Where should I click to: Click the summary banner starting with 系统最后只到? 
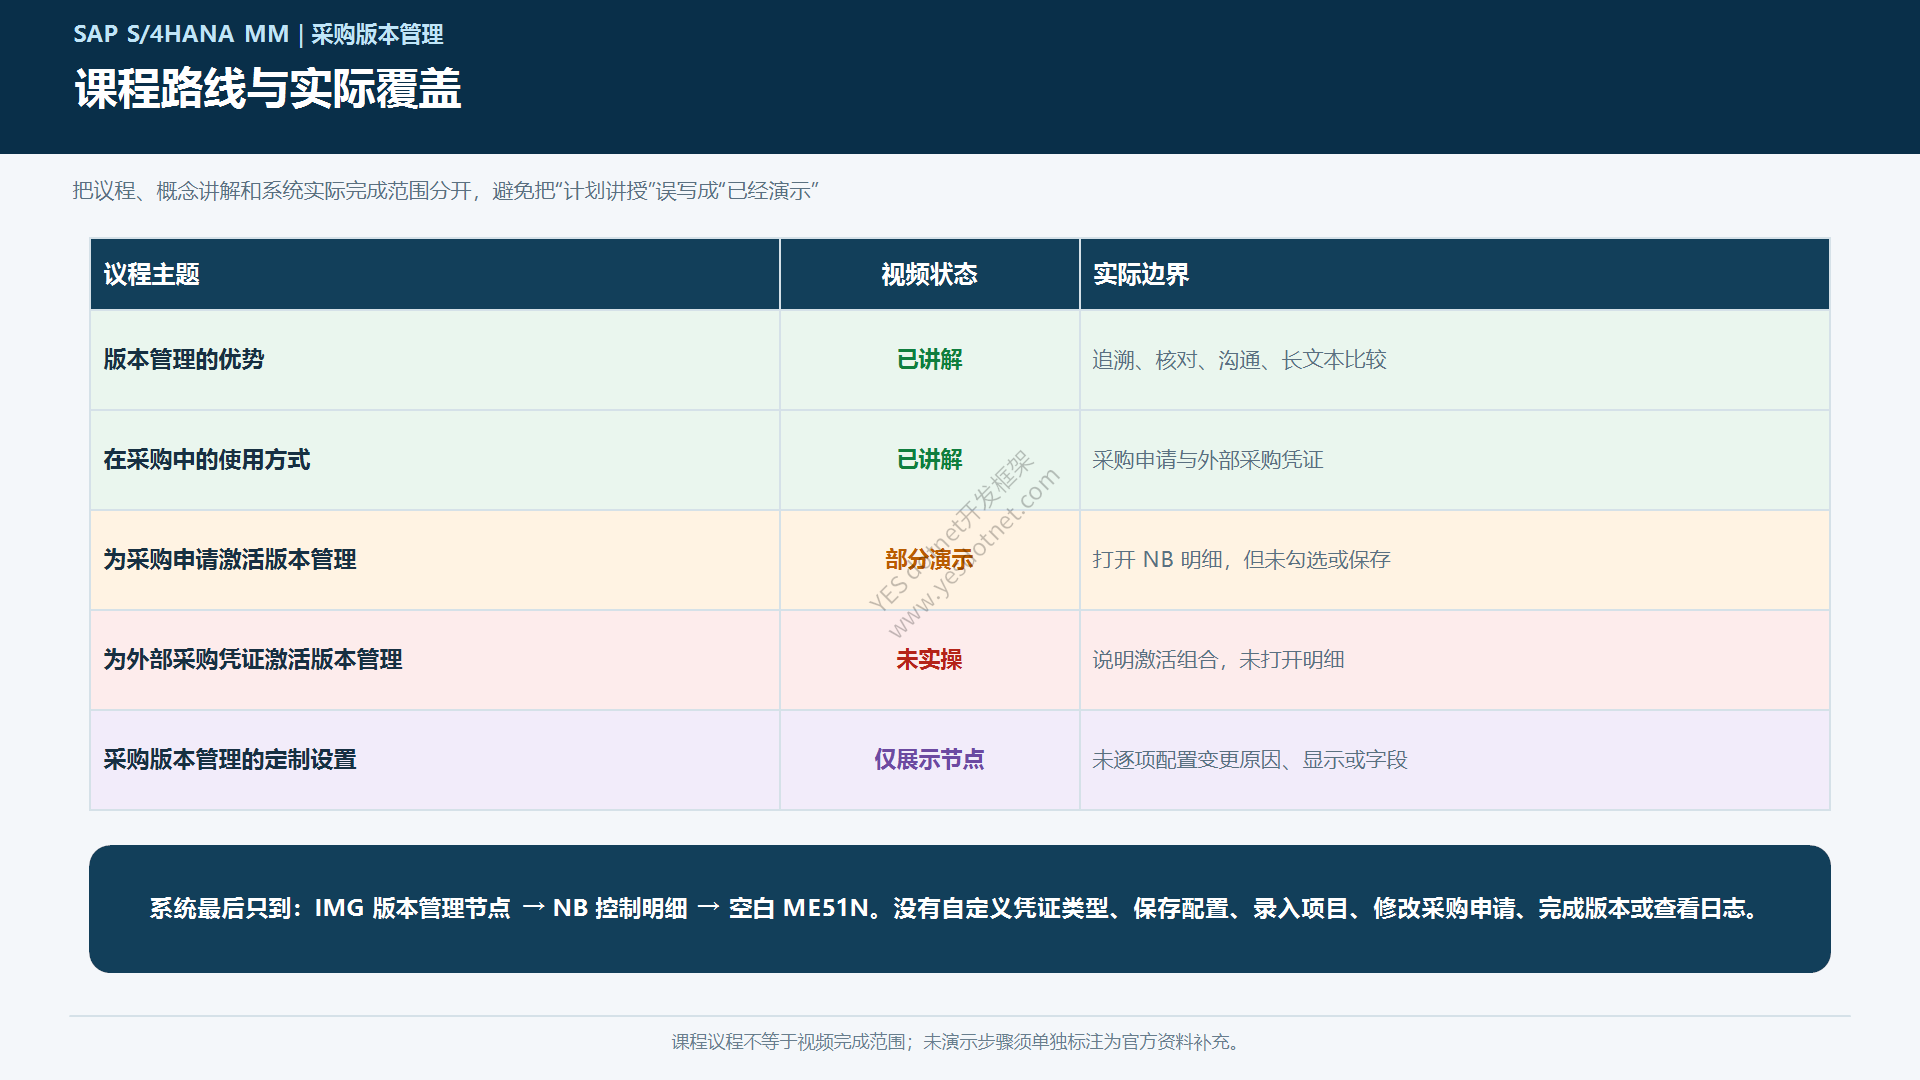(x=960, y=909)
